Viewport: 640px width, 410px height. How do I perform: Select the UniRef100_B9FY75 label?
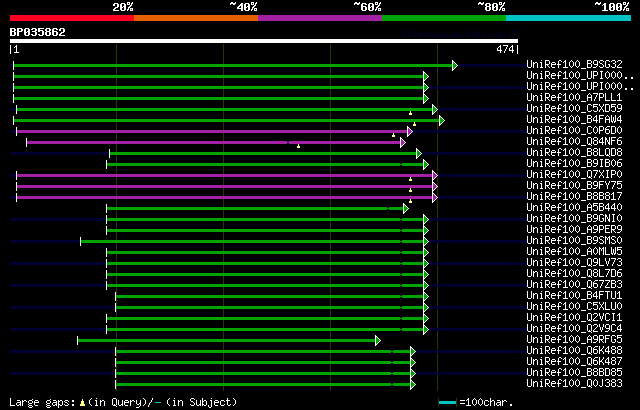coord(574,186)
